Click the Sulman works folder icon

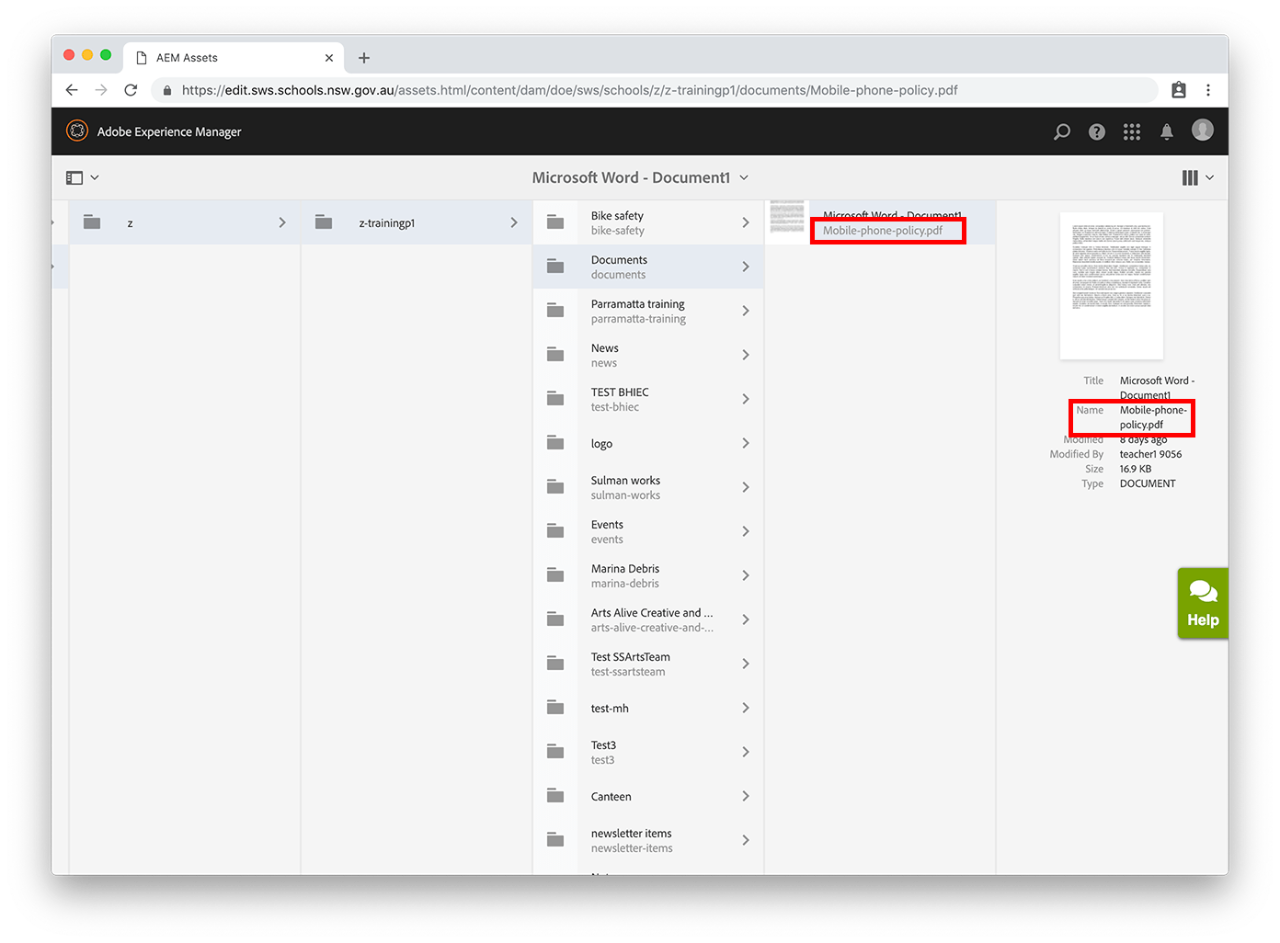point(555,487)
